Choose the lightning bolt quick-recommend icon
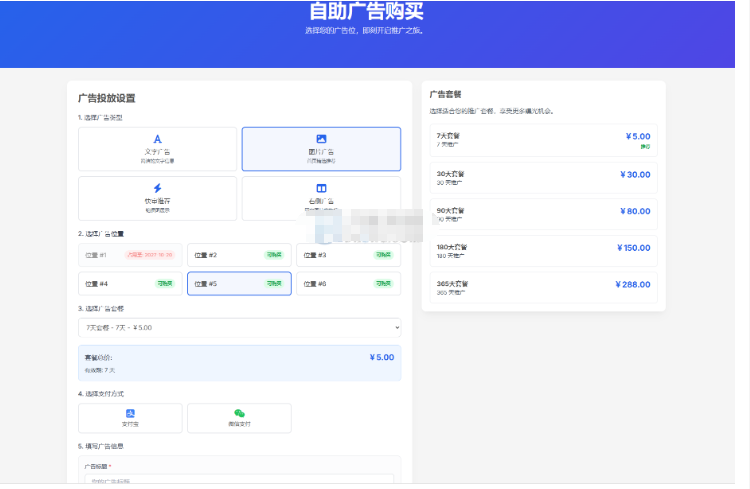Image resolution: width=750 pixels, height=489 pixels. [157, 188]
